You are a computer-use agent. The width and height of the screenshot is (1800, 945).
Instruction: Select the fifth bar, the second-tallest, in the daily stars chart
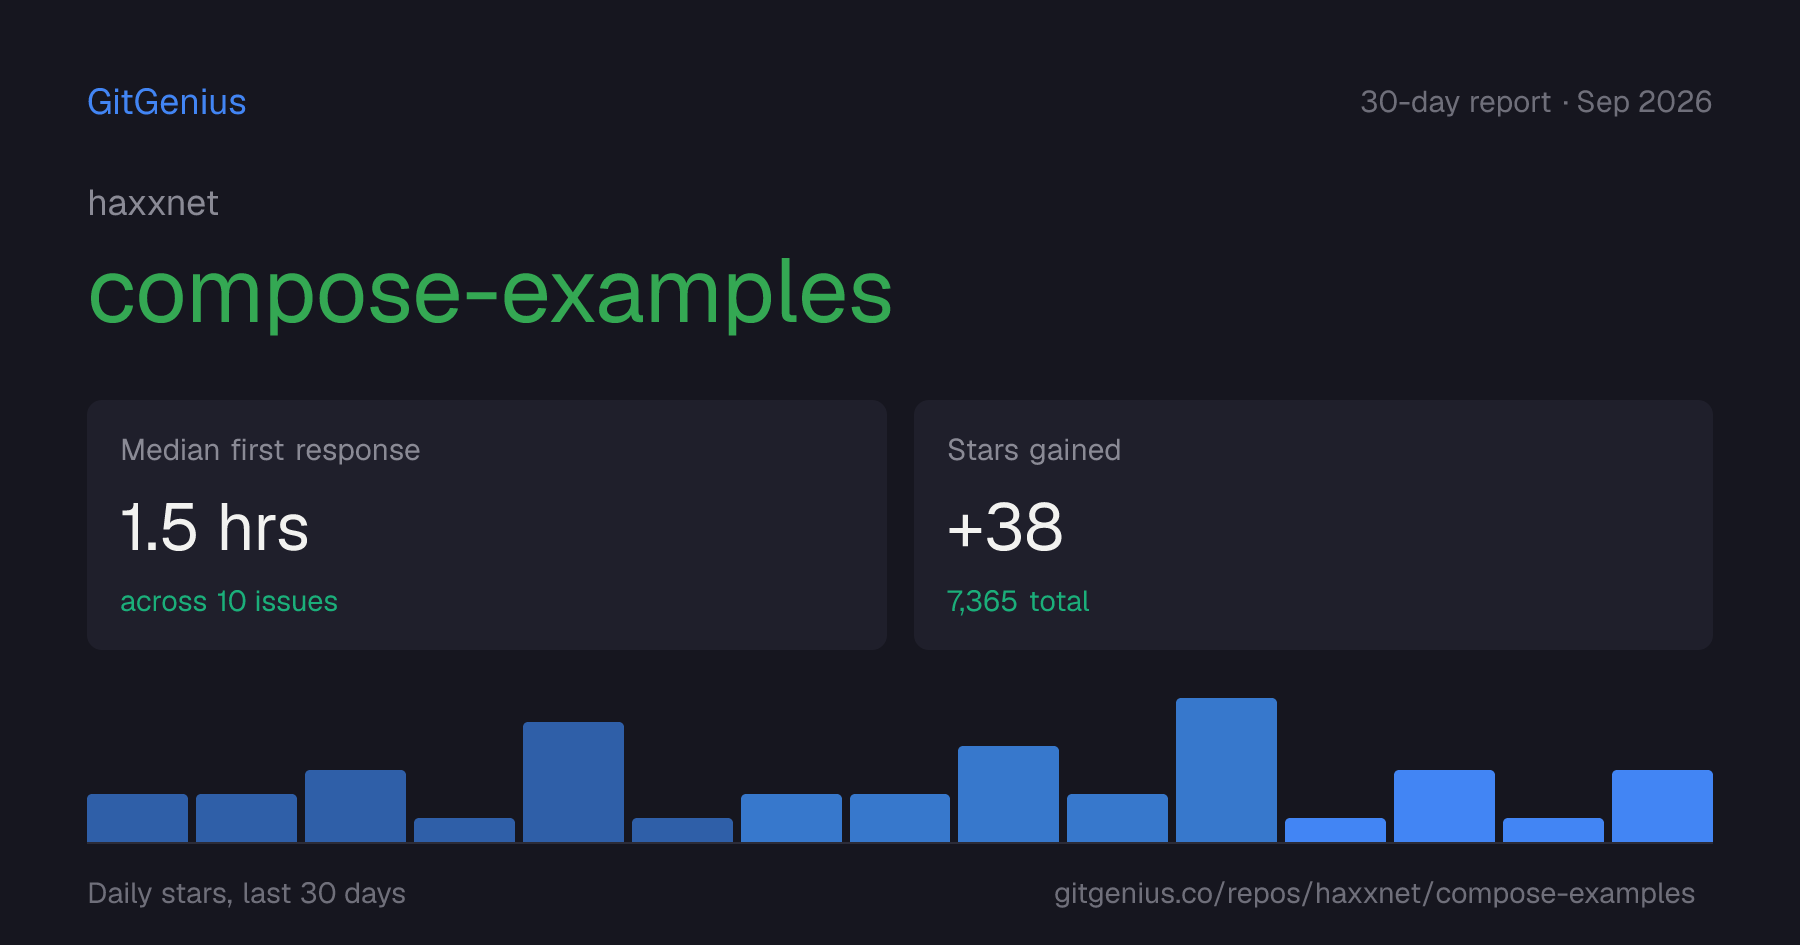(x=573, y=782)
